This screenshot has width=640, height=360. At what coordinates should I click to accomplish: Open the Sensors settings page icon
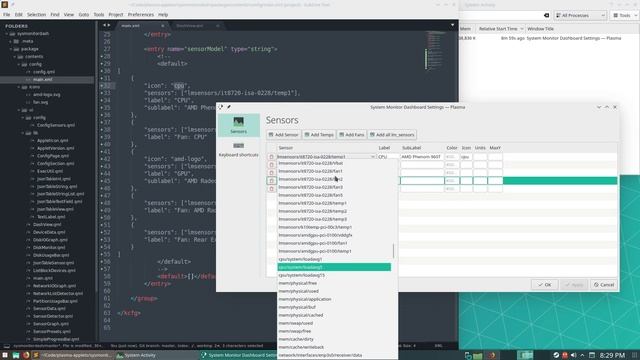click(x=238, y=125)
